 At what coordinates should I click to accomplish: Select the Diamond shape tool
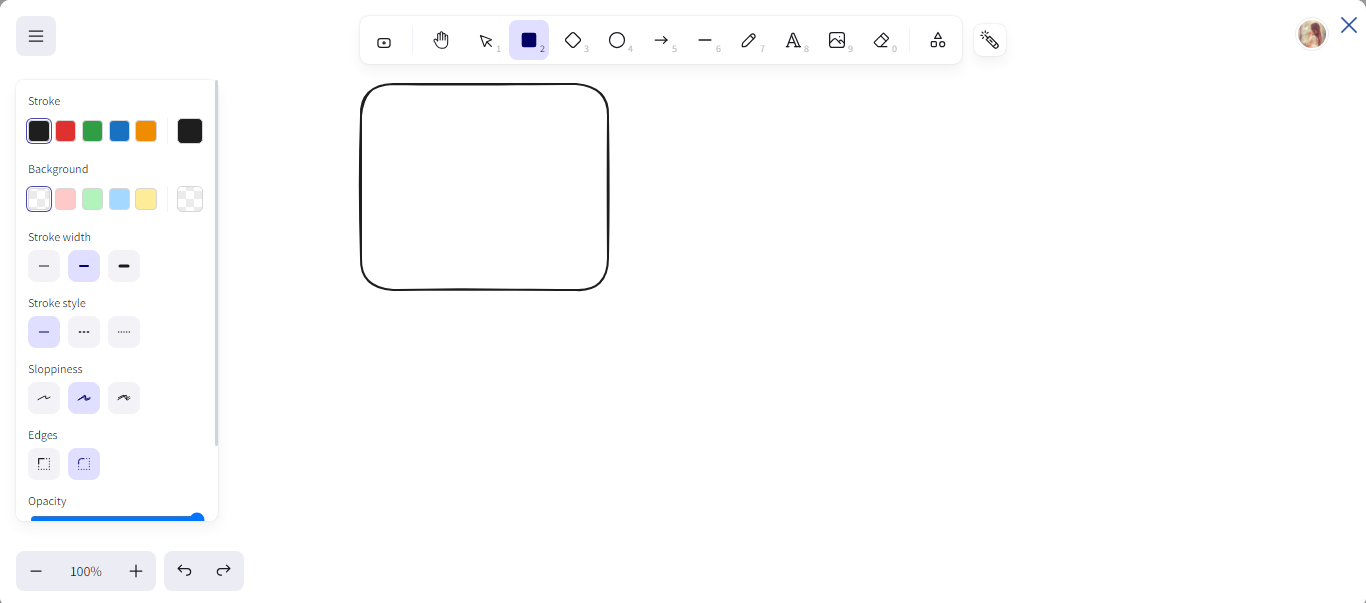tap(573, 40)
